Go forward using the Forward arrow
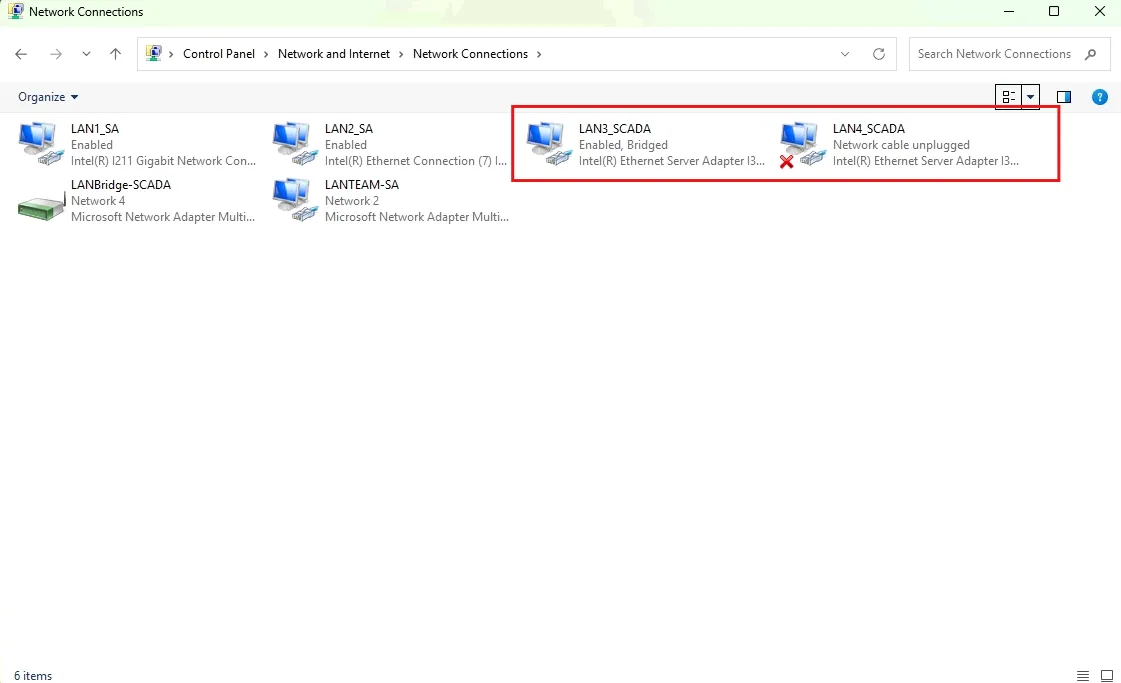 click(x=56, y=54)
